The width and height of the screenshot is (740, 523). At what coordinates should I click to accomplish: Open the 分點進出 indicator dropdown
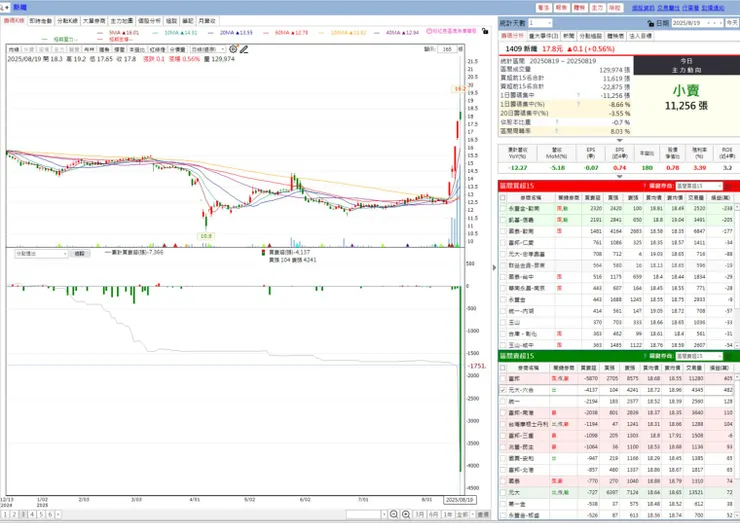click(41, 254)
